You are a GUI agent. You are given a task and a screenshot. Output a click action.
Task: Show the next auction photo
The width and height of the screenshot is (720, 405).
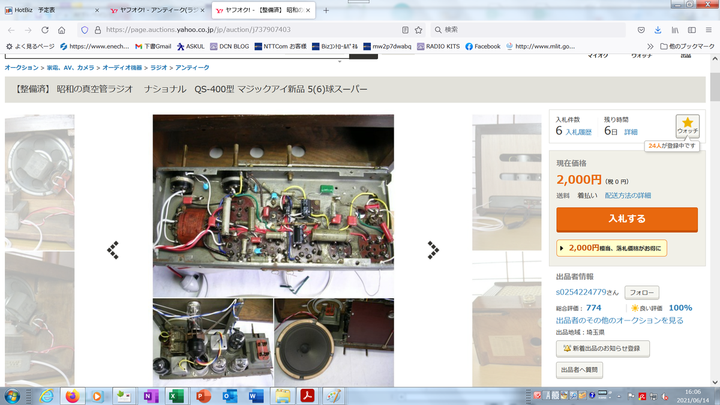433,250
